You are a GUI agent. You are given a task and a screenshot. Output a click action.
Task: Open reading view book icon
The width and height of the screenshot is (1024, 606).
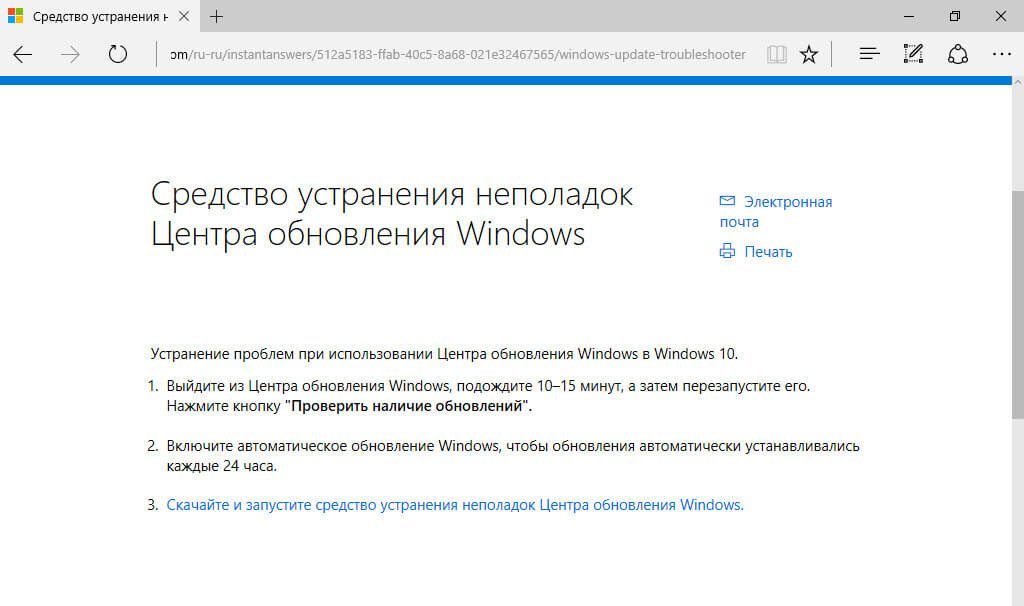click(776, 55)
